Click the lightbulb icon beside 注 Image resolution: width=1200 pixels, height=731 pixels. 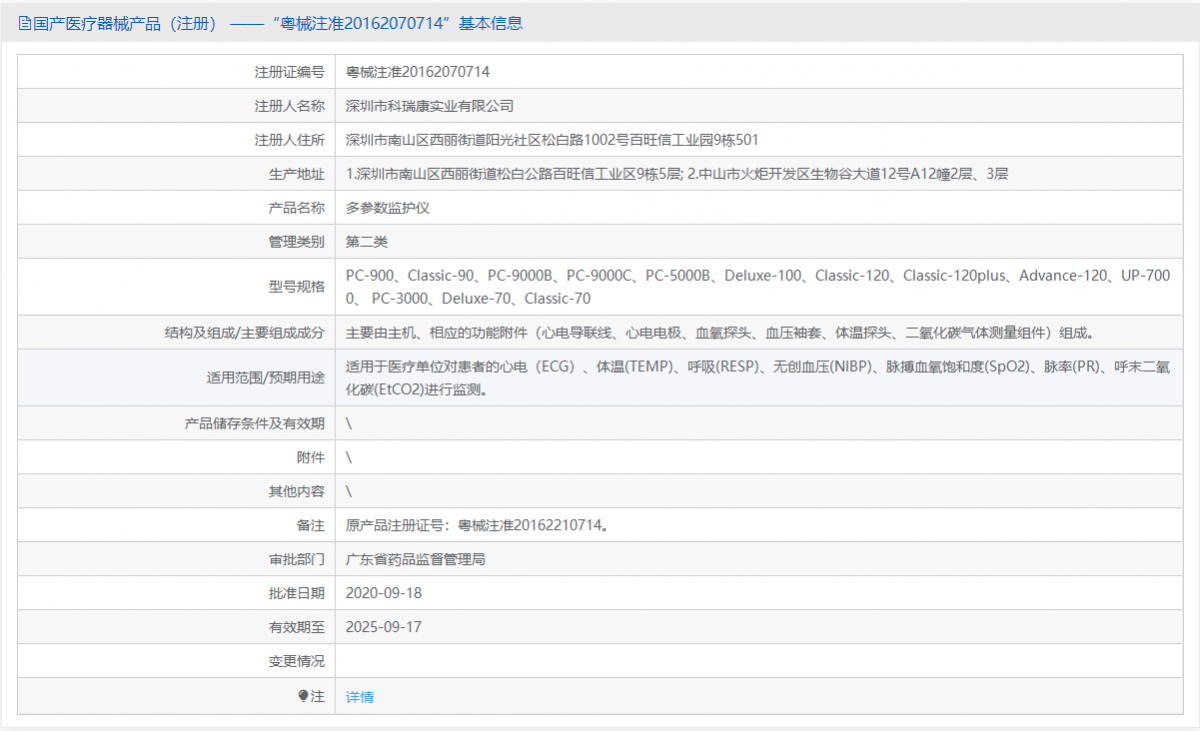tap(303, 696)
